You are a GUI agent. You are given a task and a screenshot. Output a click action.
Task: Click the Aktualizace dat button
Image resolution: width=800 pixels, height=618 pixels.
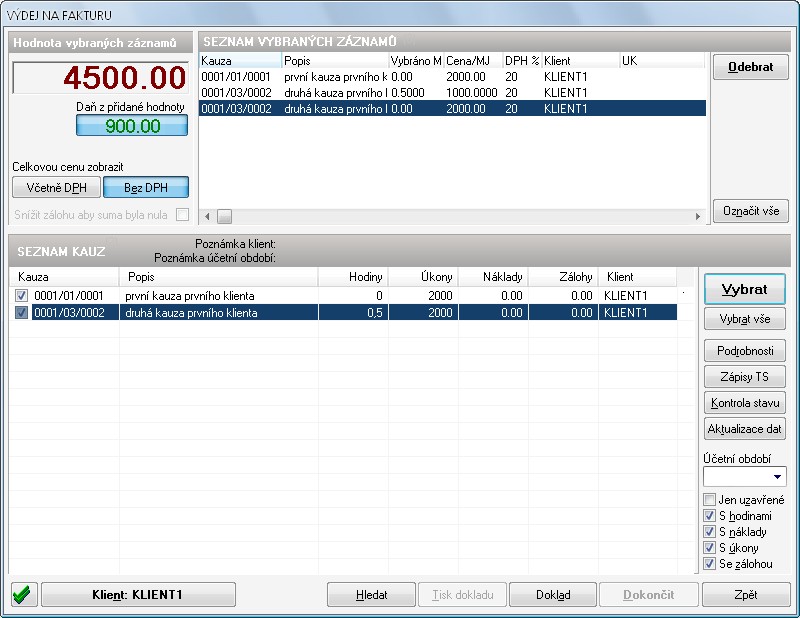point(744,429)
